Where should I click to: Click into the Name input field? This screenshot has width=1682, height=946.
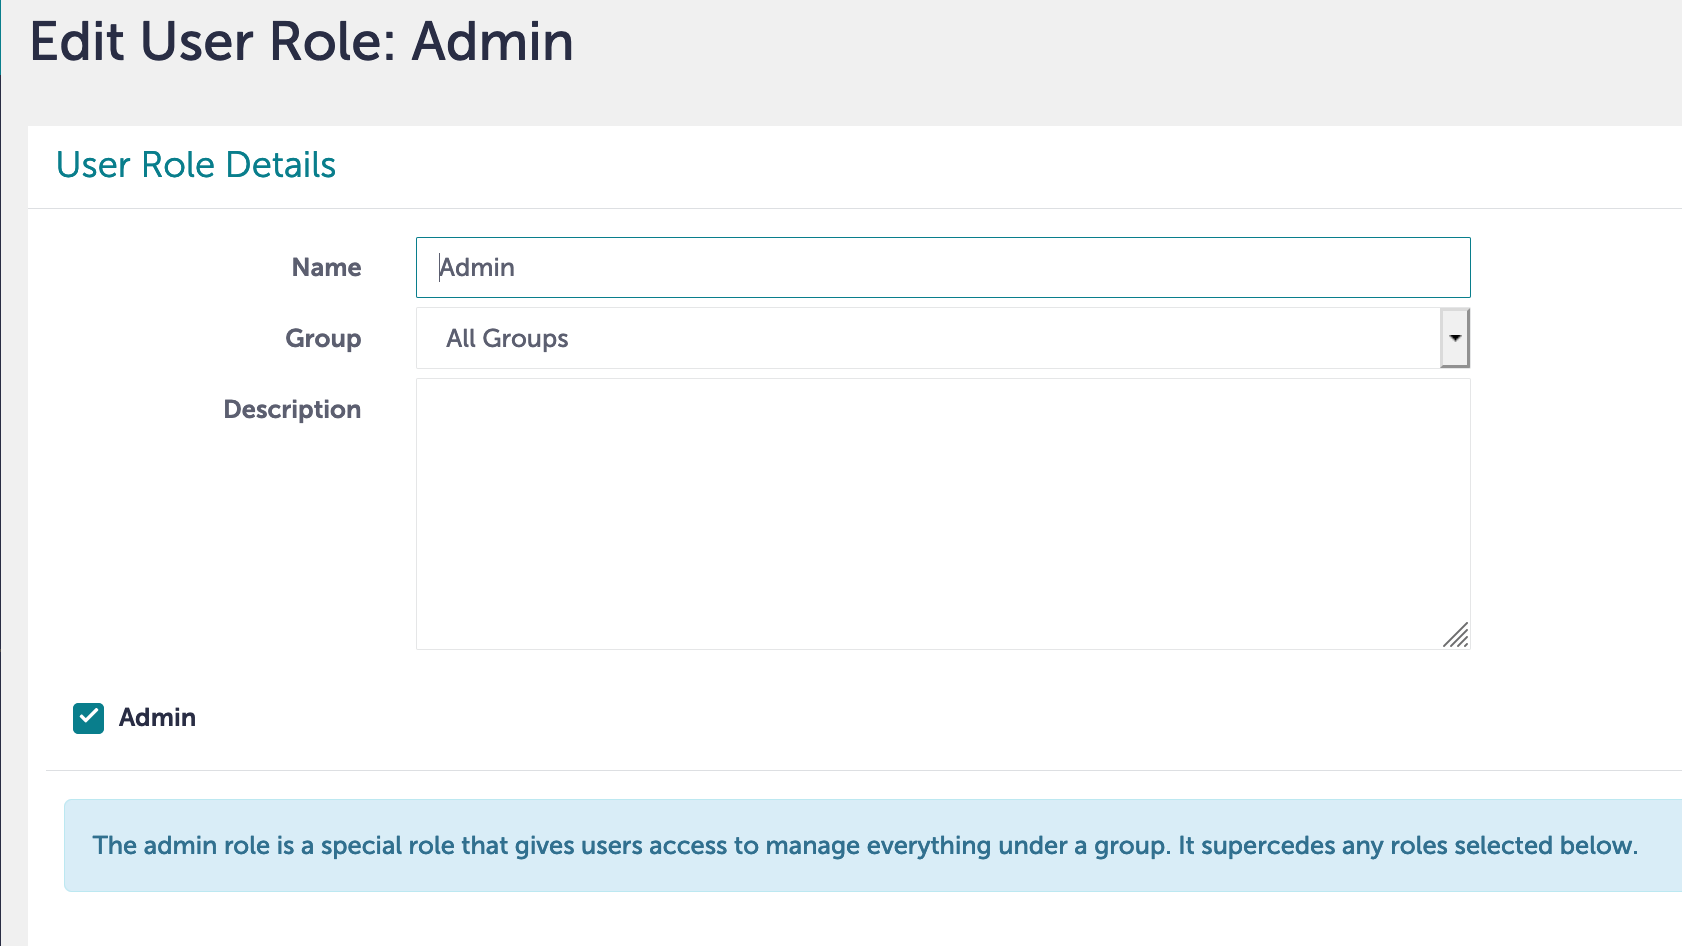pos(943,267)
